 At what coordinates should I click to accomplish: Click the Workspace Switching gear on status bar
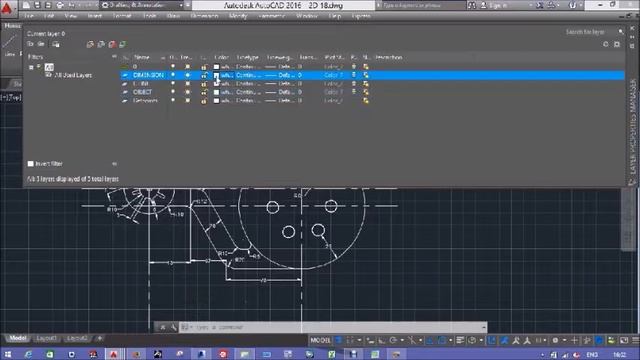pyautogui.click(x=555, y=340)
